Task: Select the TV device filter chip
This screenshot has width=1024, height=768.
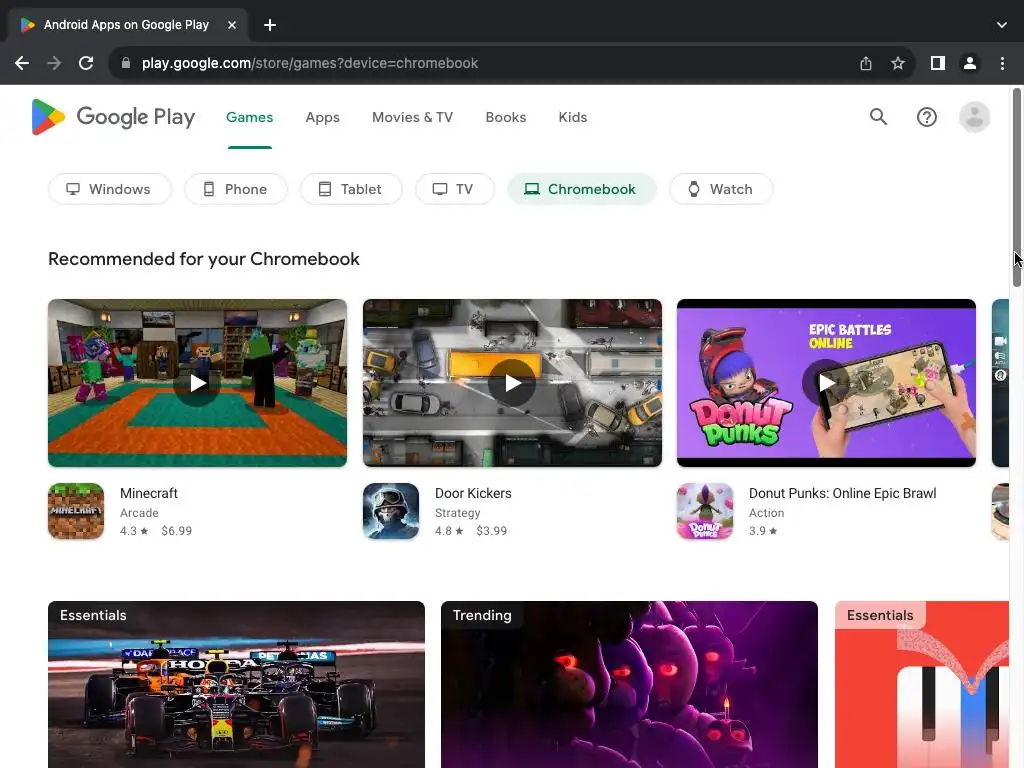Action: [x=455, y=189]
